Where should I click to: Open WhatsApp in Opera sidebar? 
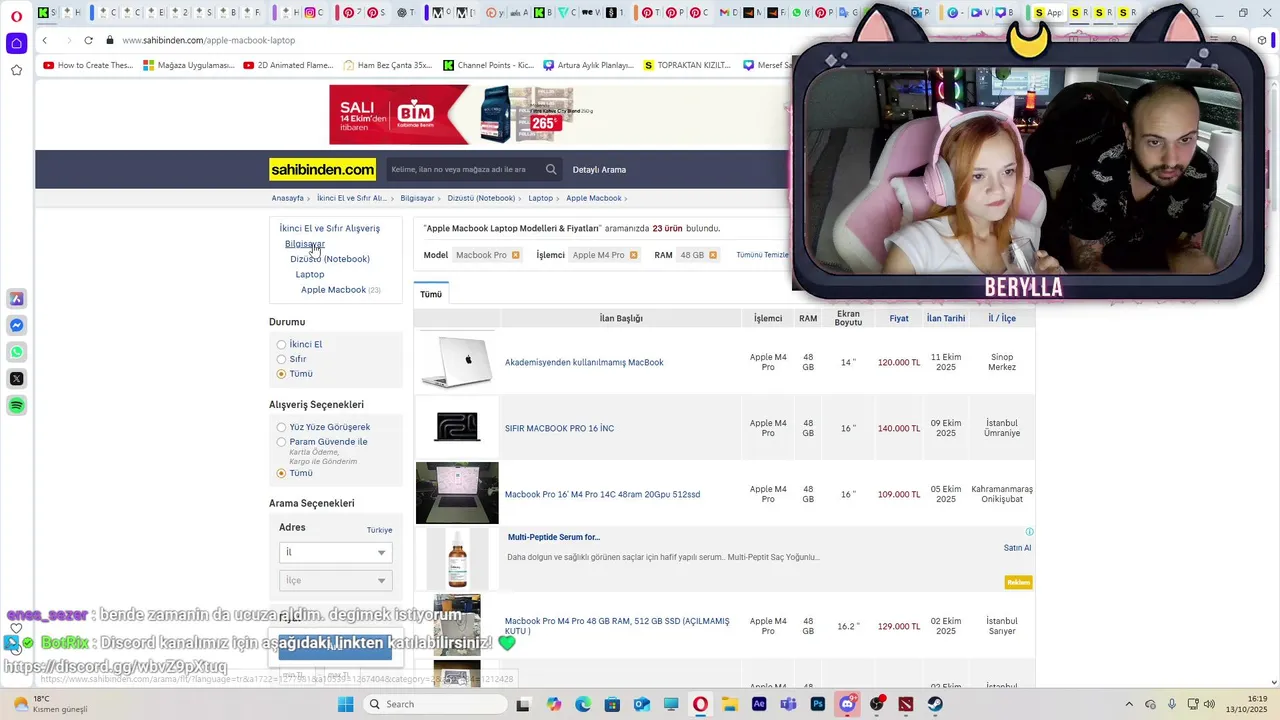pos(16,352)
